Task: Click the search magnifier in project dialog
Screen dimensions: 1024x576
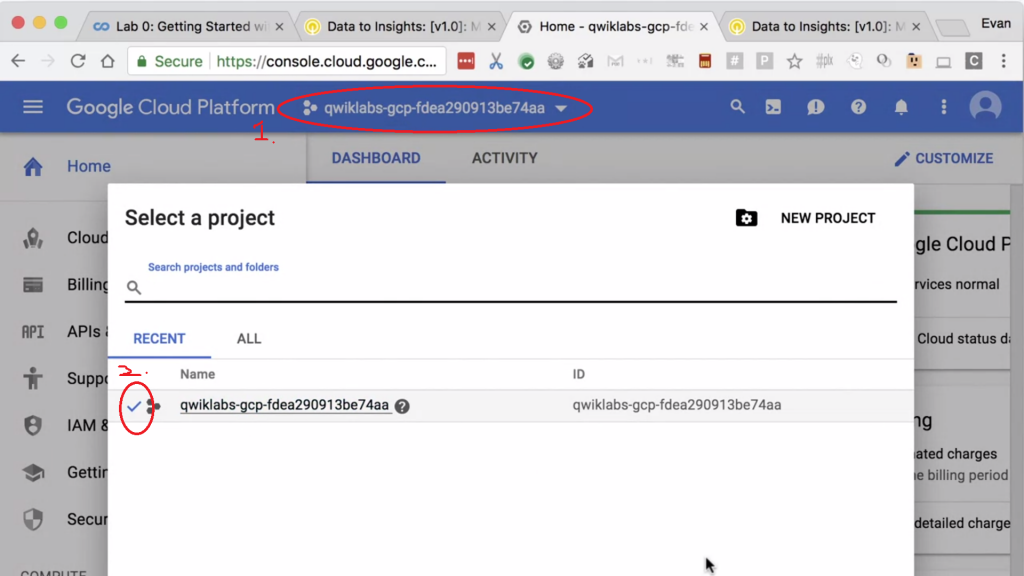Action: [134, 287]
